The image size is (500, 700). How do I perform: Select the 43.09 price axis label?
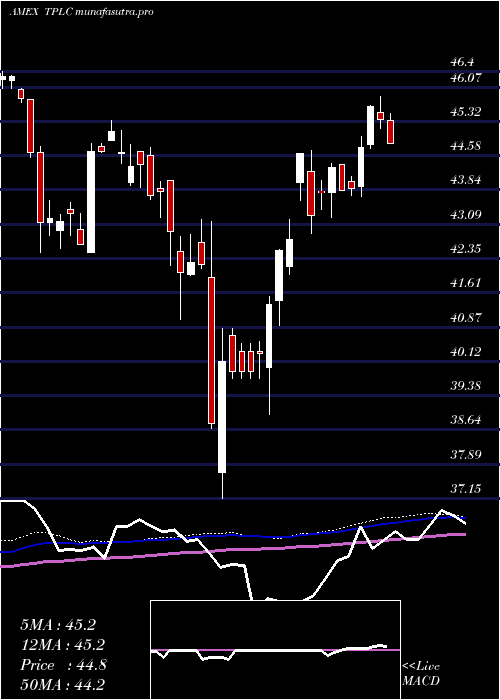point(466,214)
